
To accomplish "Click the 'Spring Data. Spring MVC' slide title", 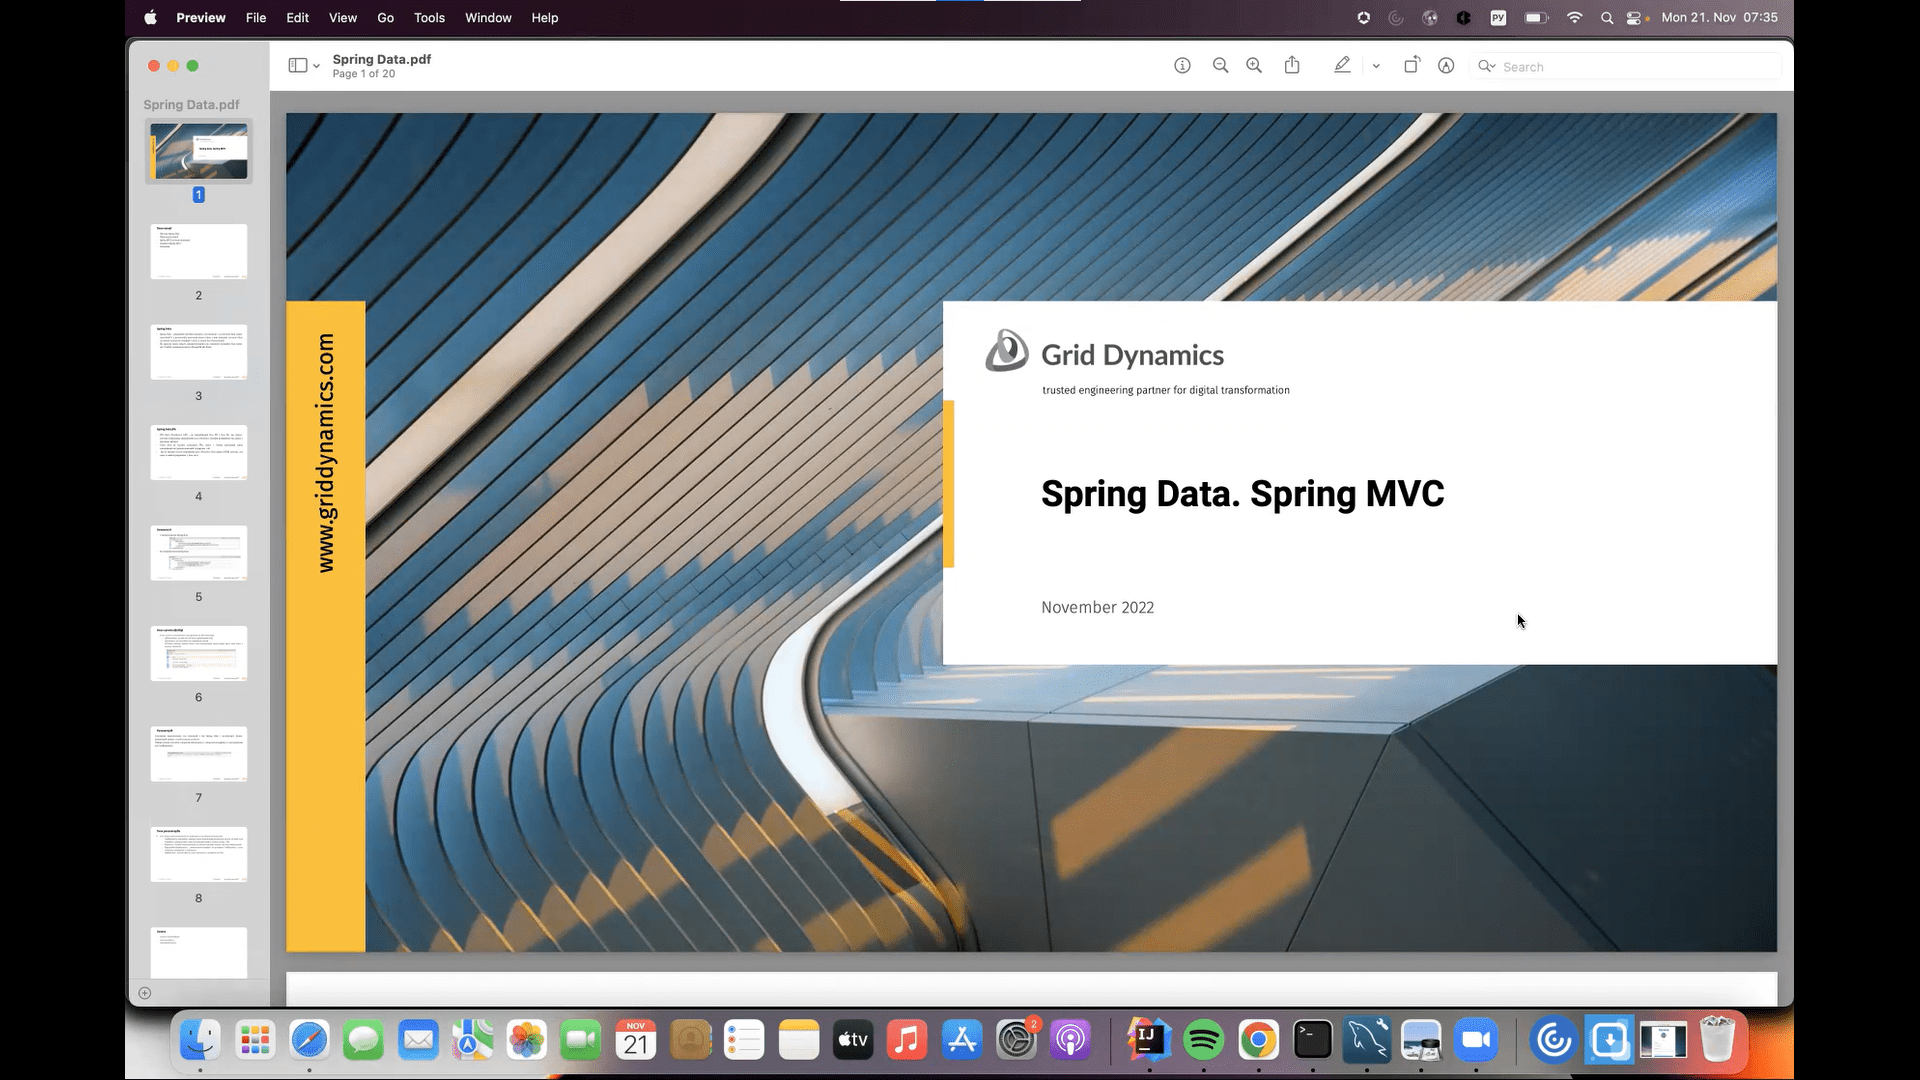I will coord(1243,494).
